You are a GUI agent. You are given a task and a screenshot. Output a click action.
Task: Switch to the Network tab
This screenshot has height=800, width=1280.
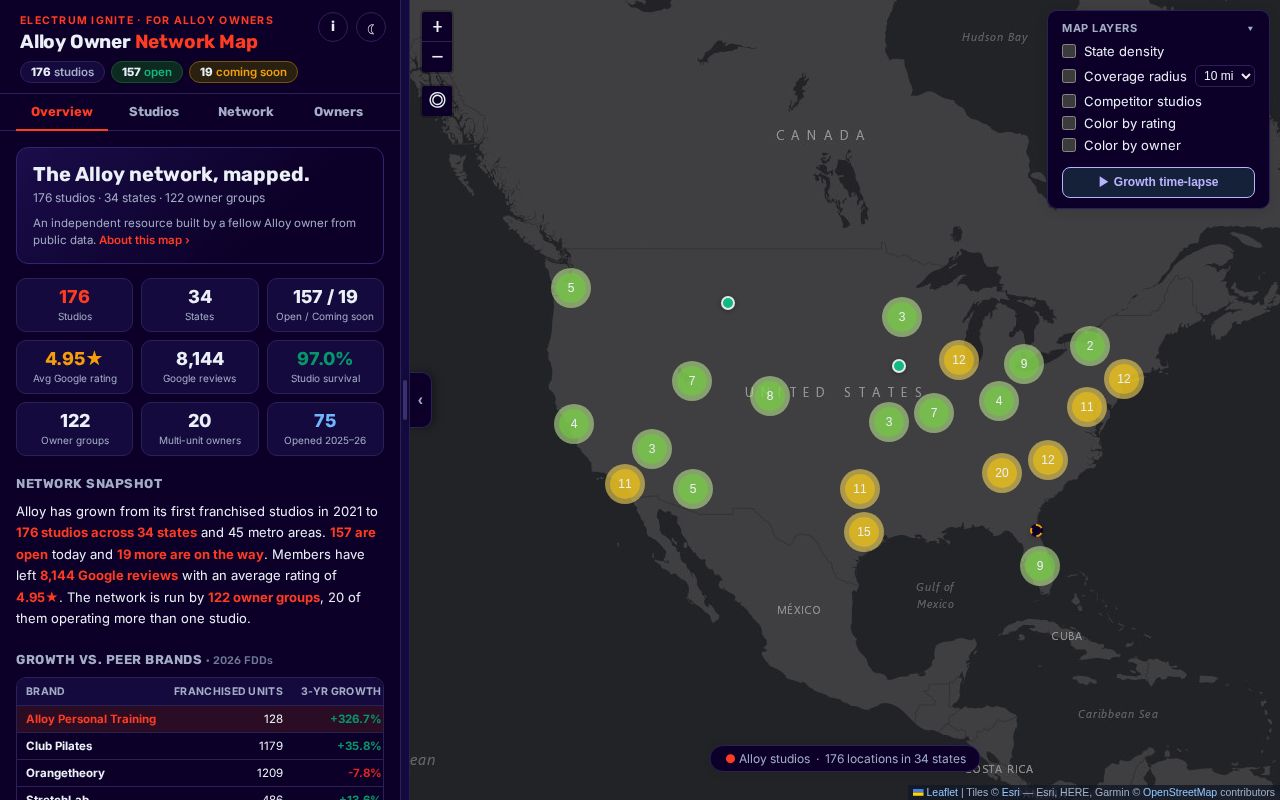tap(246, 112)
